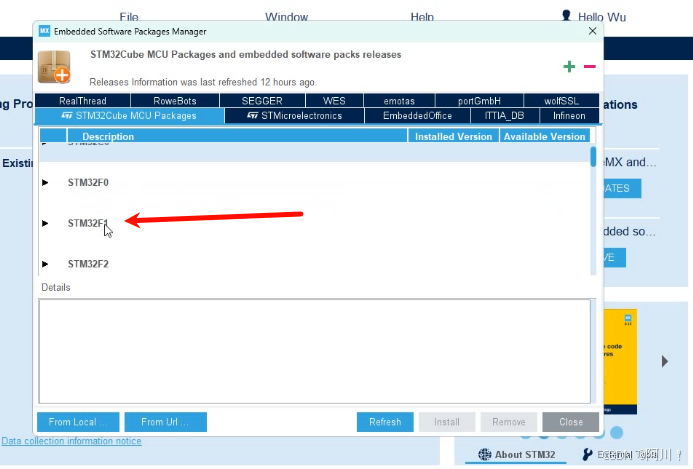Switch to the portGmbH tab

[479, 101]
